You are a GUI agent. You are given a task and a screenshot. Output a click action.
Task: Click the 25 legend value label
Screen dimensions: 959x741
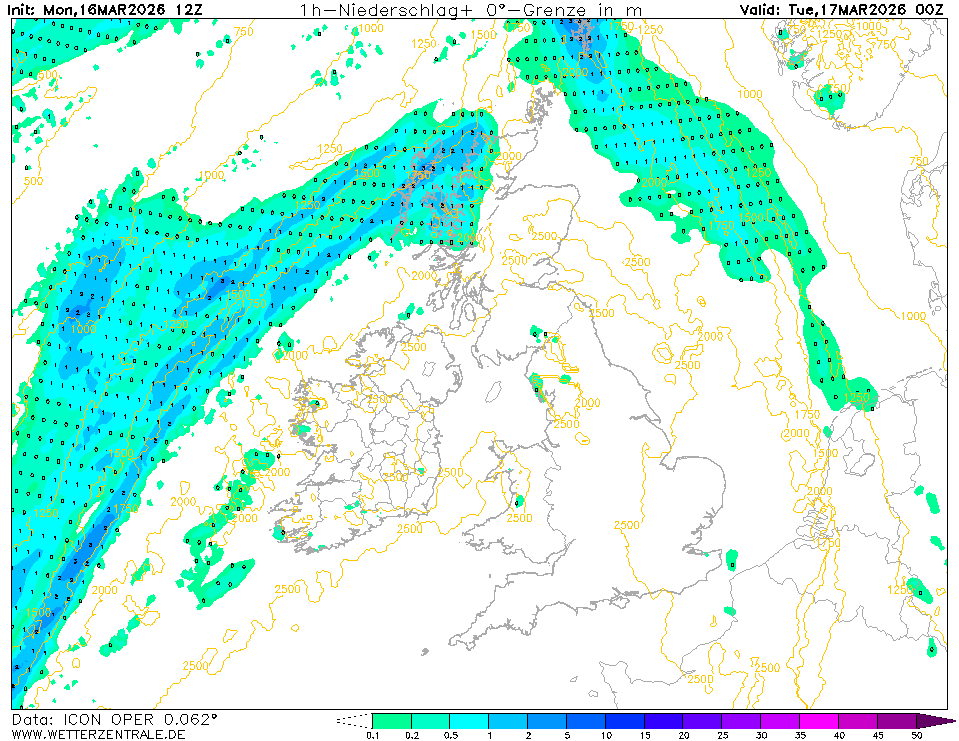pos(723,735)
